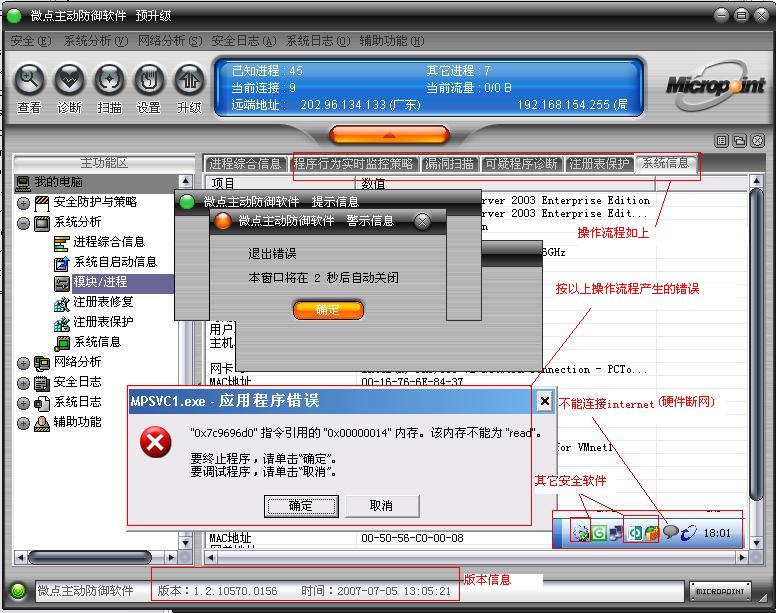The image size is (776, 613).
Task: Select the 系统自启动信息 tree label
Action: 115,262
